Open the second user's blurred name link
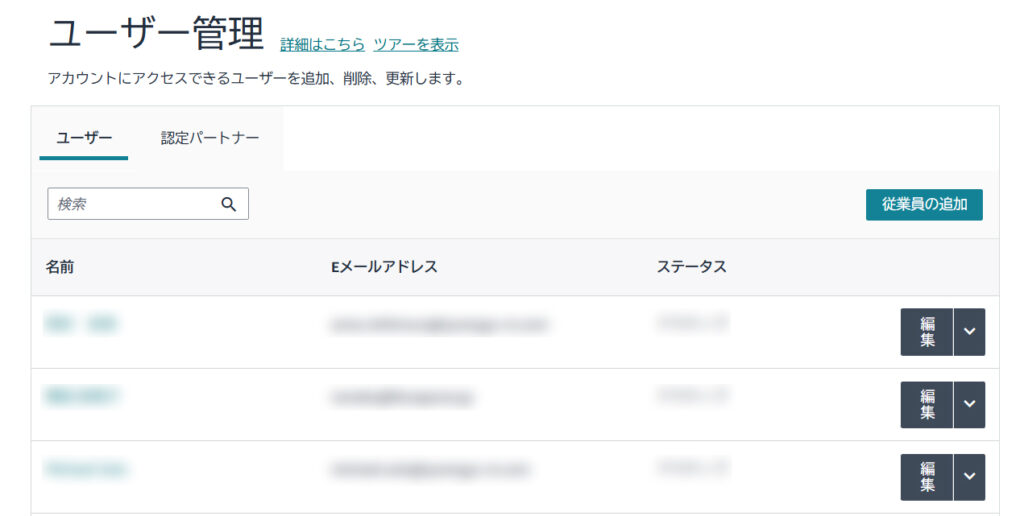The height and width of the screenshot is (516, 1024). tap(82, 397)
